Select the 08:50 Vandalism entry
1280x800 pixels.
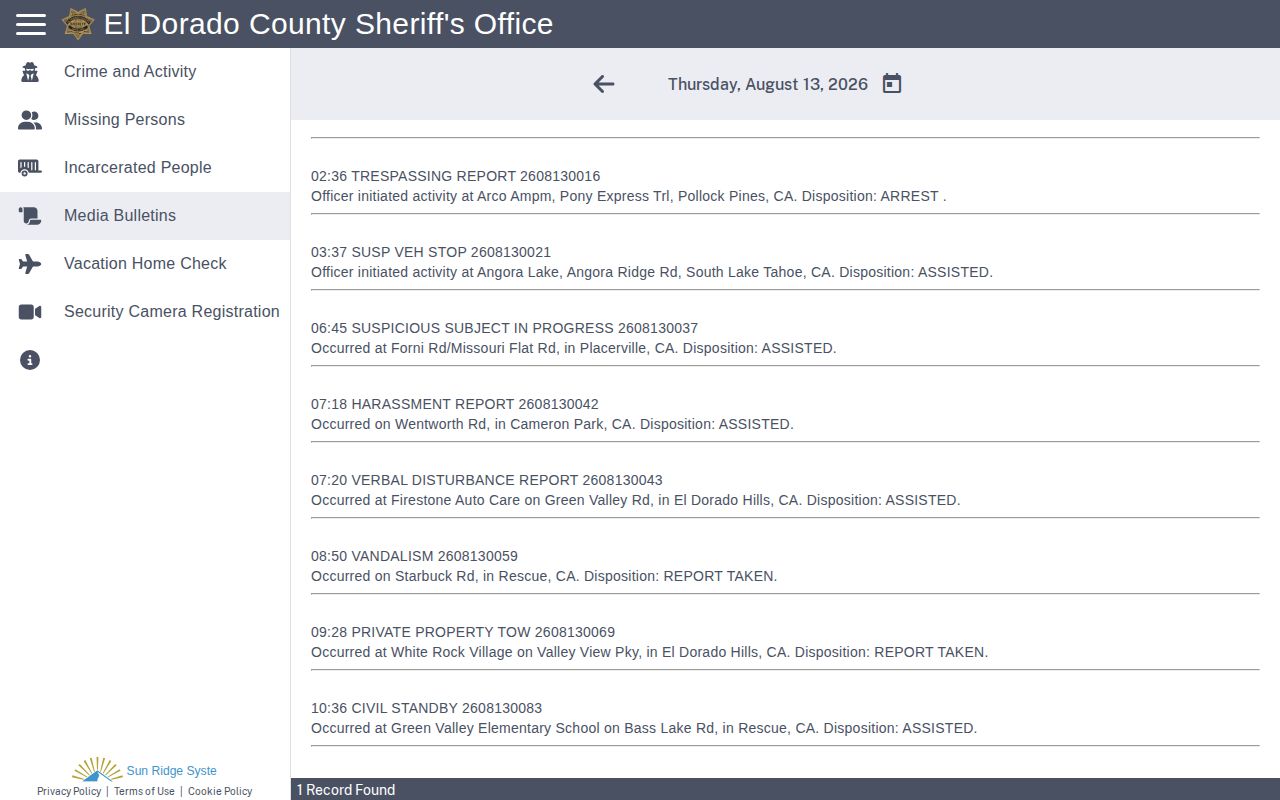pyautogui.click(x=414, y=556)
